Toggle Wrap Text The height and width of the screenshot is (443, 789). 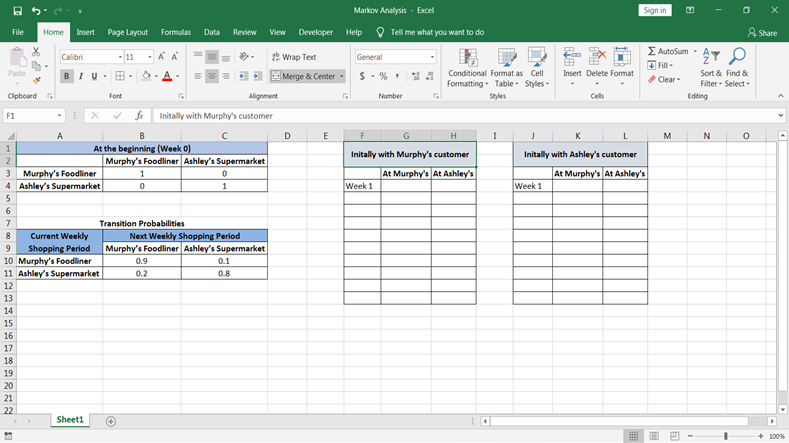[294, 57]
